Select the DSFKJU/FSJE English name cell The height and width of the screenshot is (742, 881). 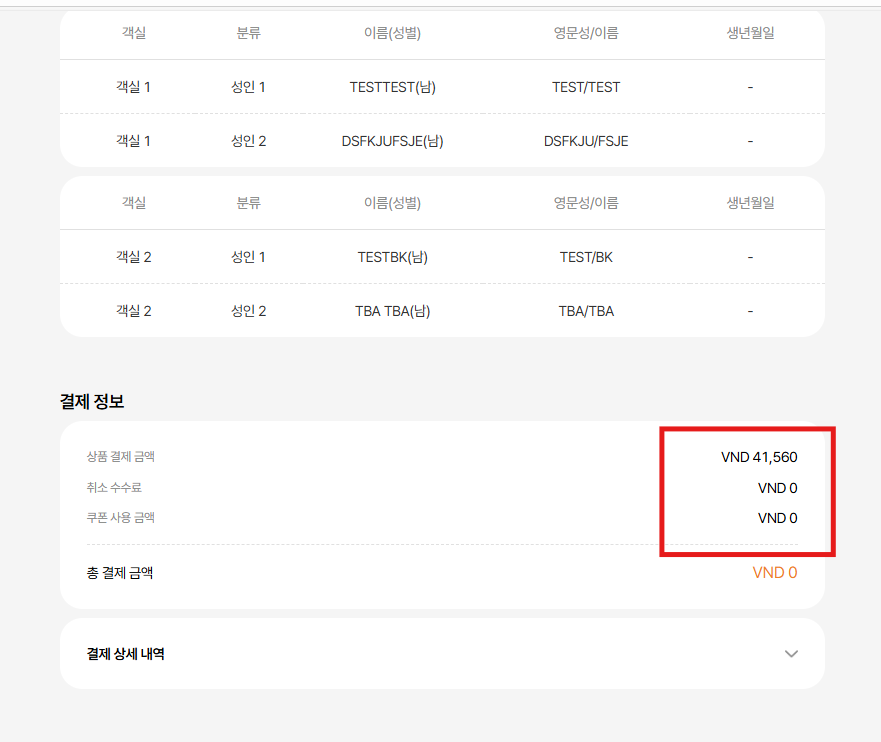pos(586,141)
